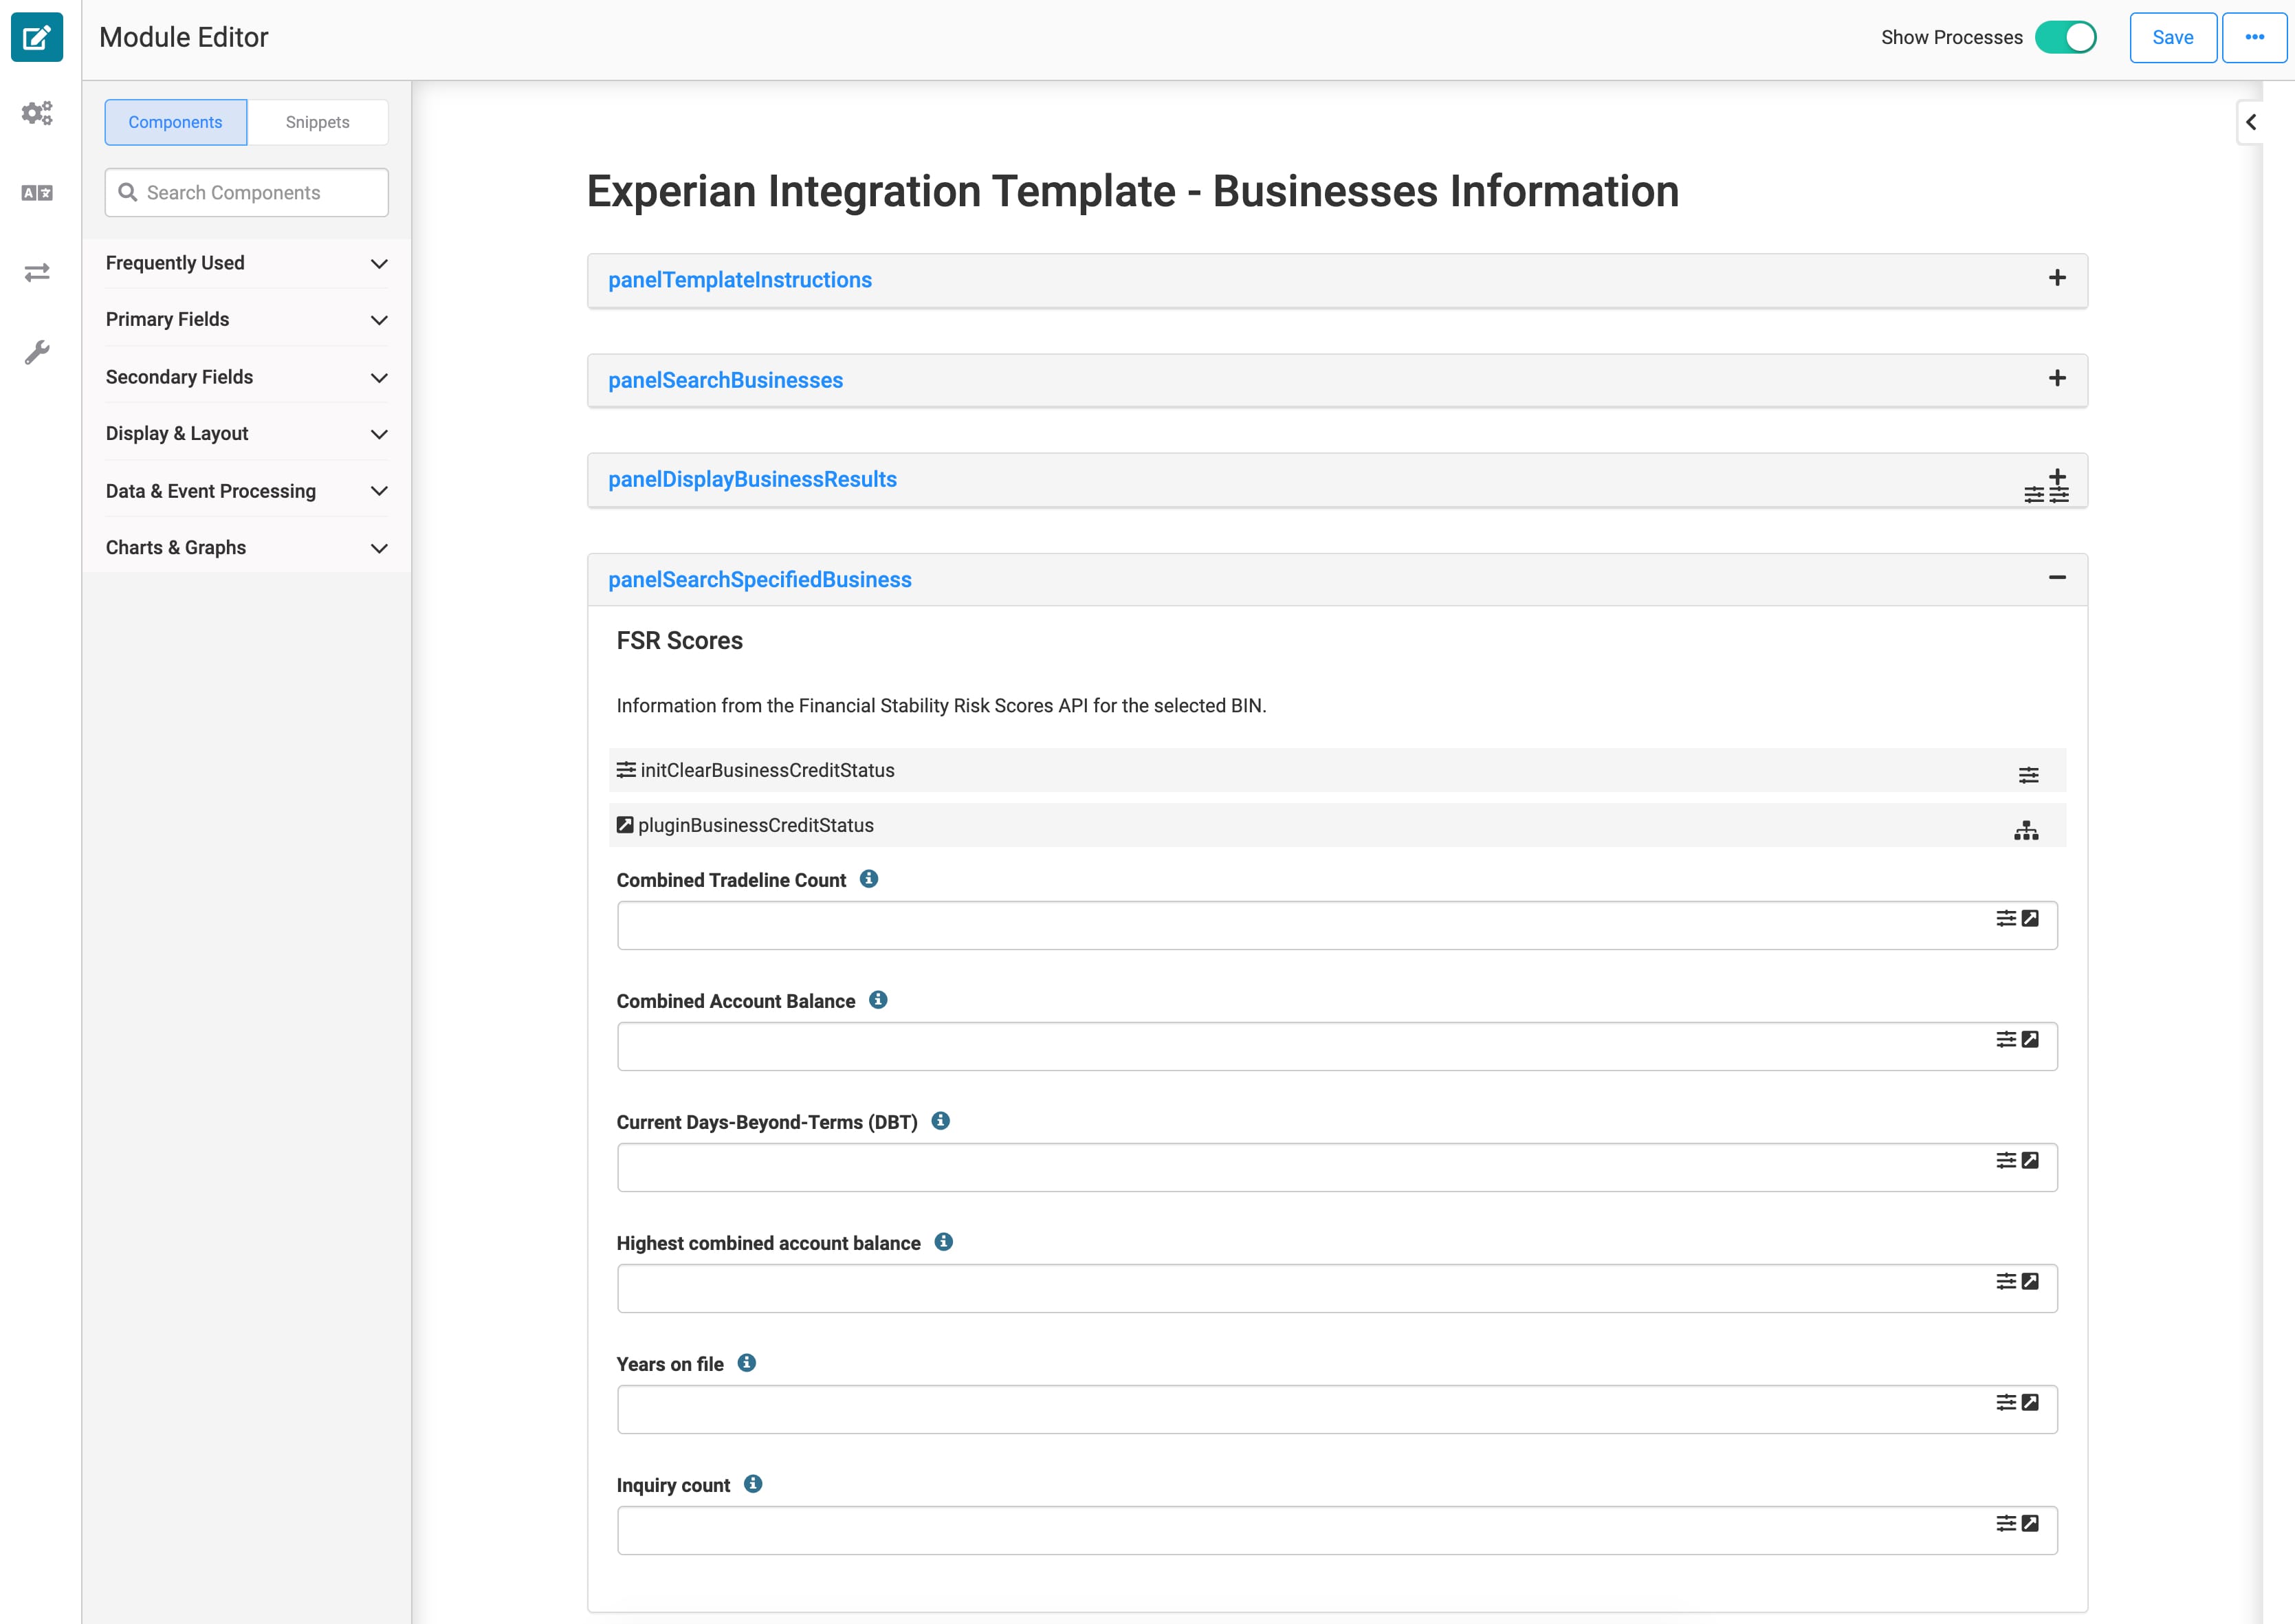Expand panelTemplateInstructions with the plus icon
Screen dimensions: 2295x1624
[2057, 278]
